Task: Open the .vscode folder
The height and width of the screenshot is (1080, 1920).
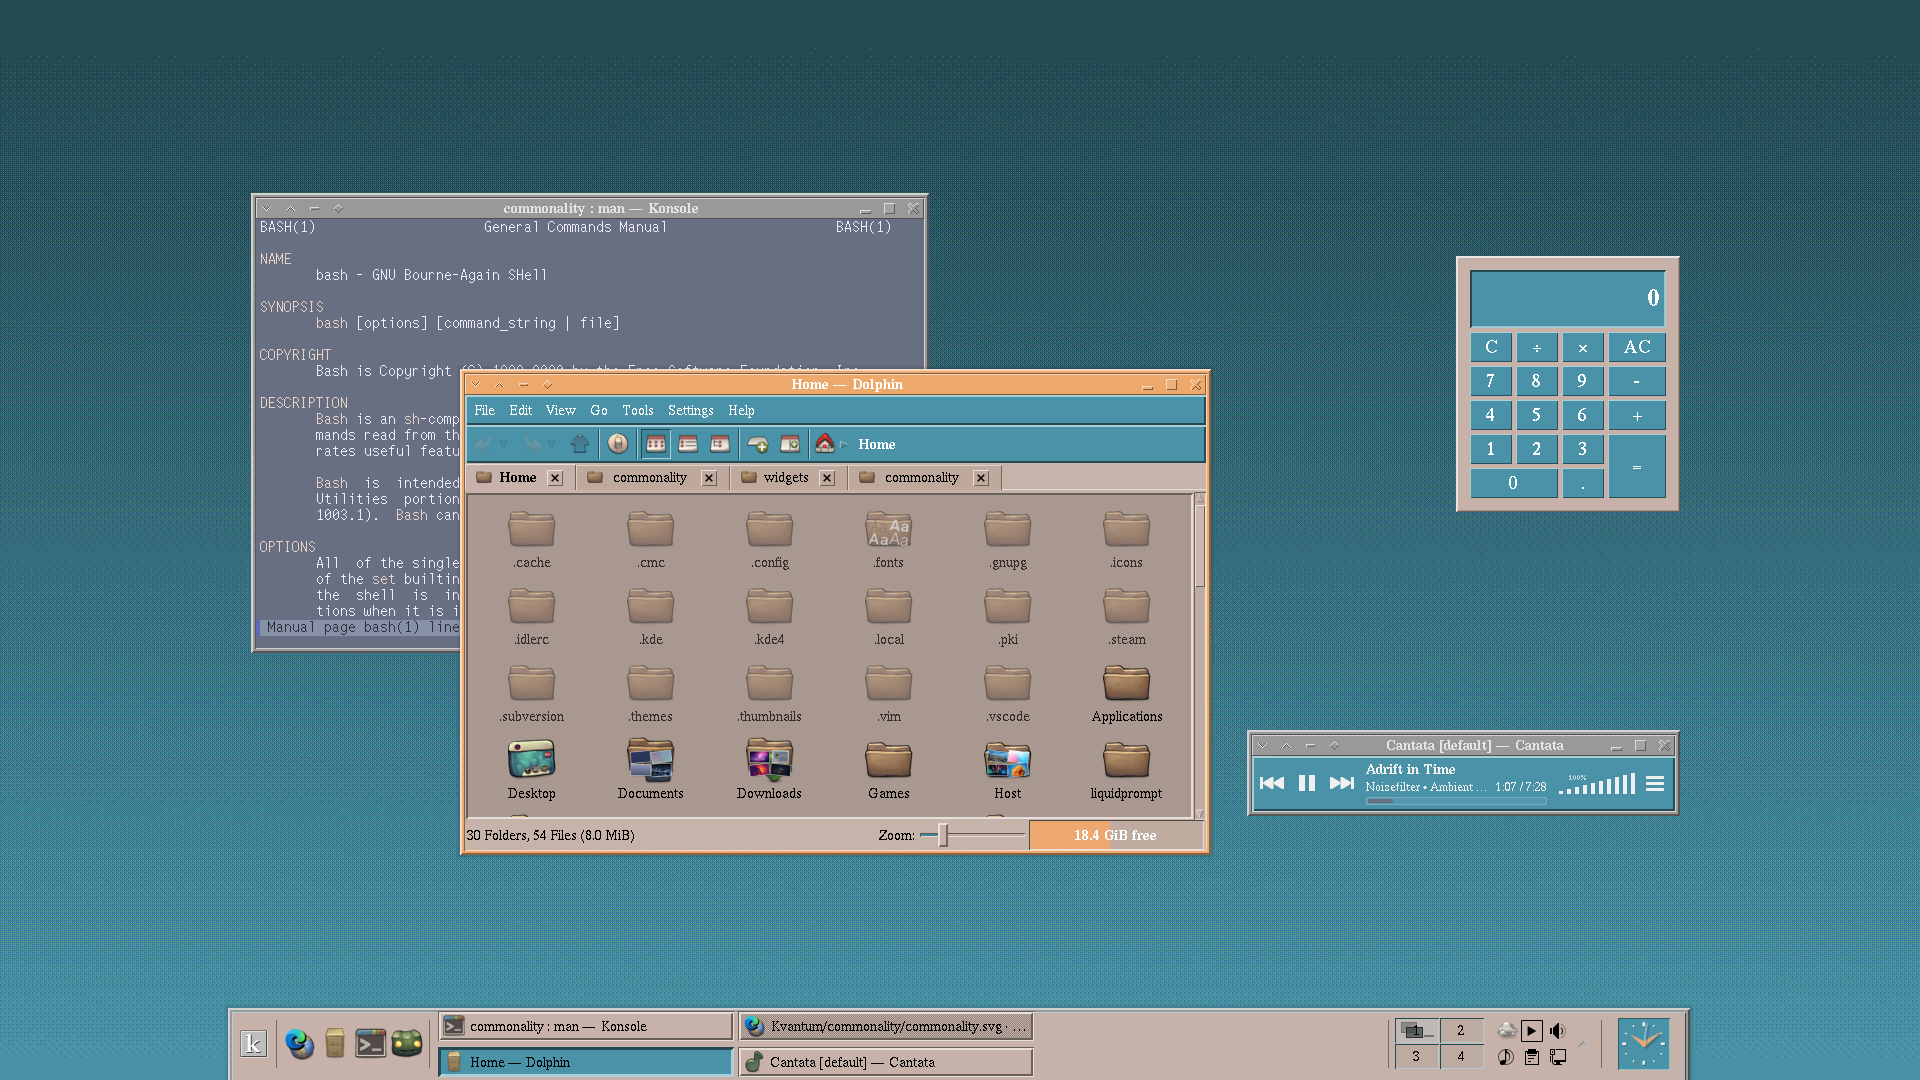Action: point(1007,690)
